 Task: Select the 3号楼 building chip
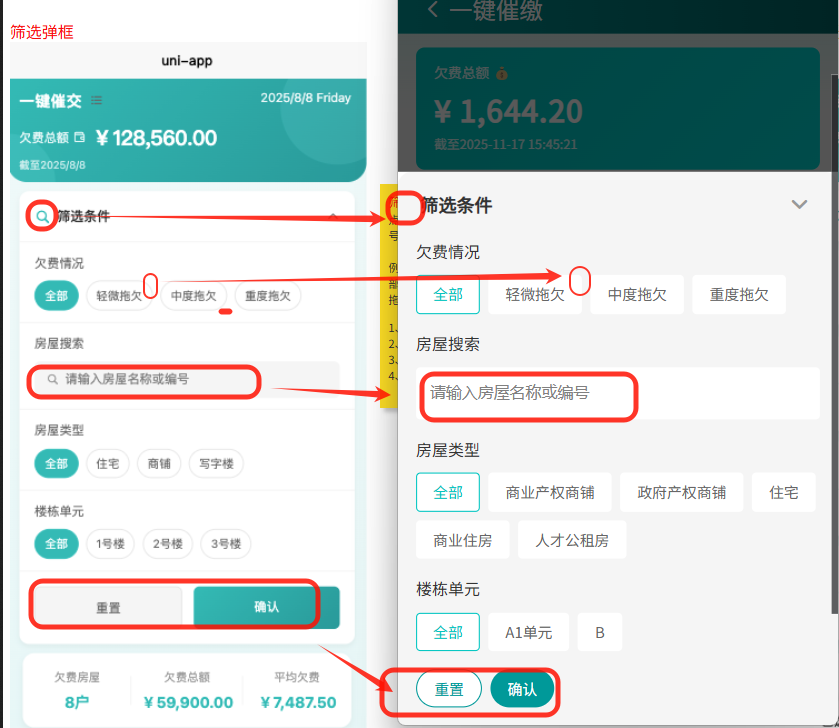(225, 544)
